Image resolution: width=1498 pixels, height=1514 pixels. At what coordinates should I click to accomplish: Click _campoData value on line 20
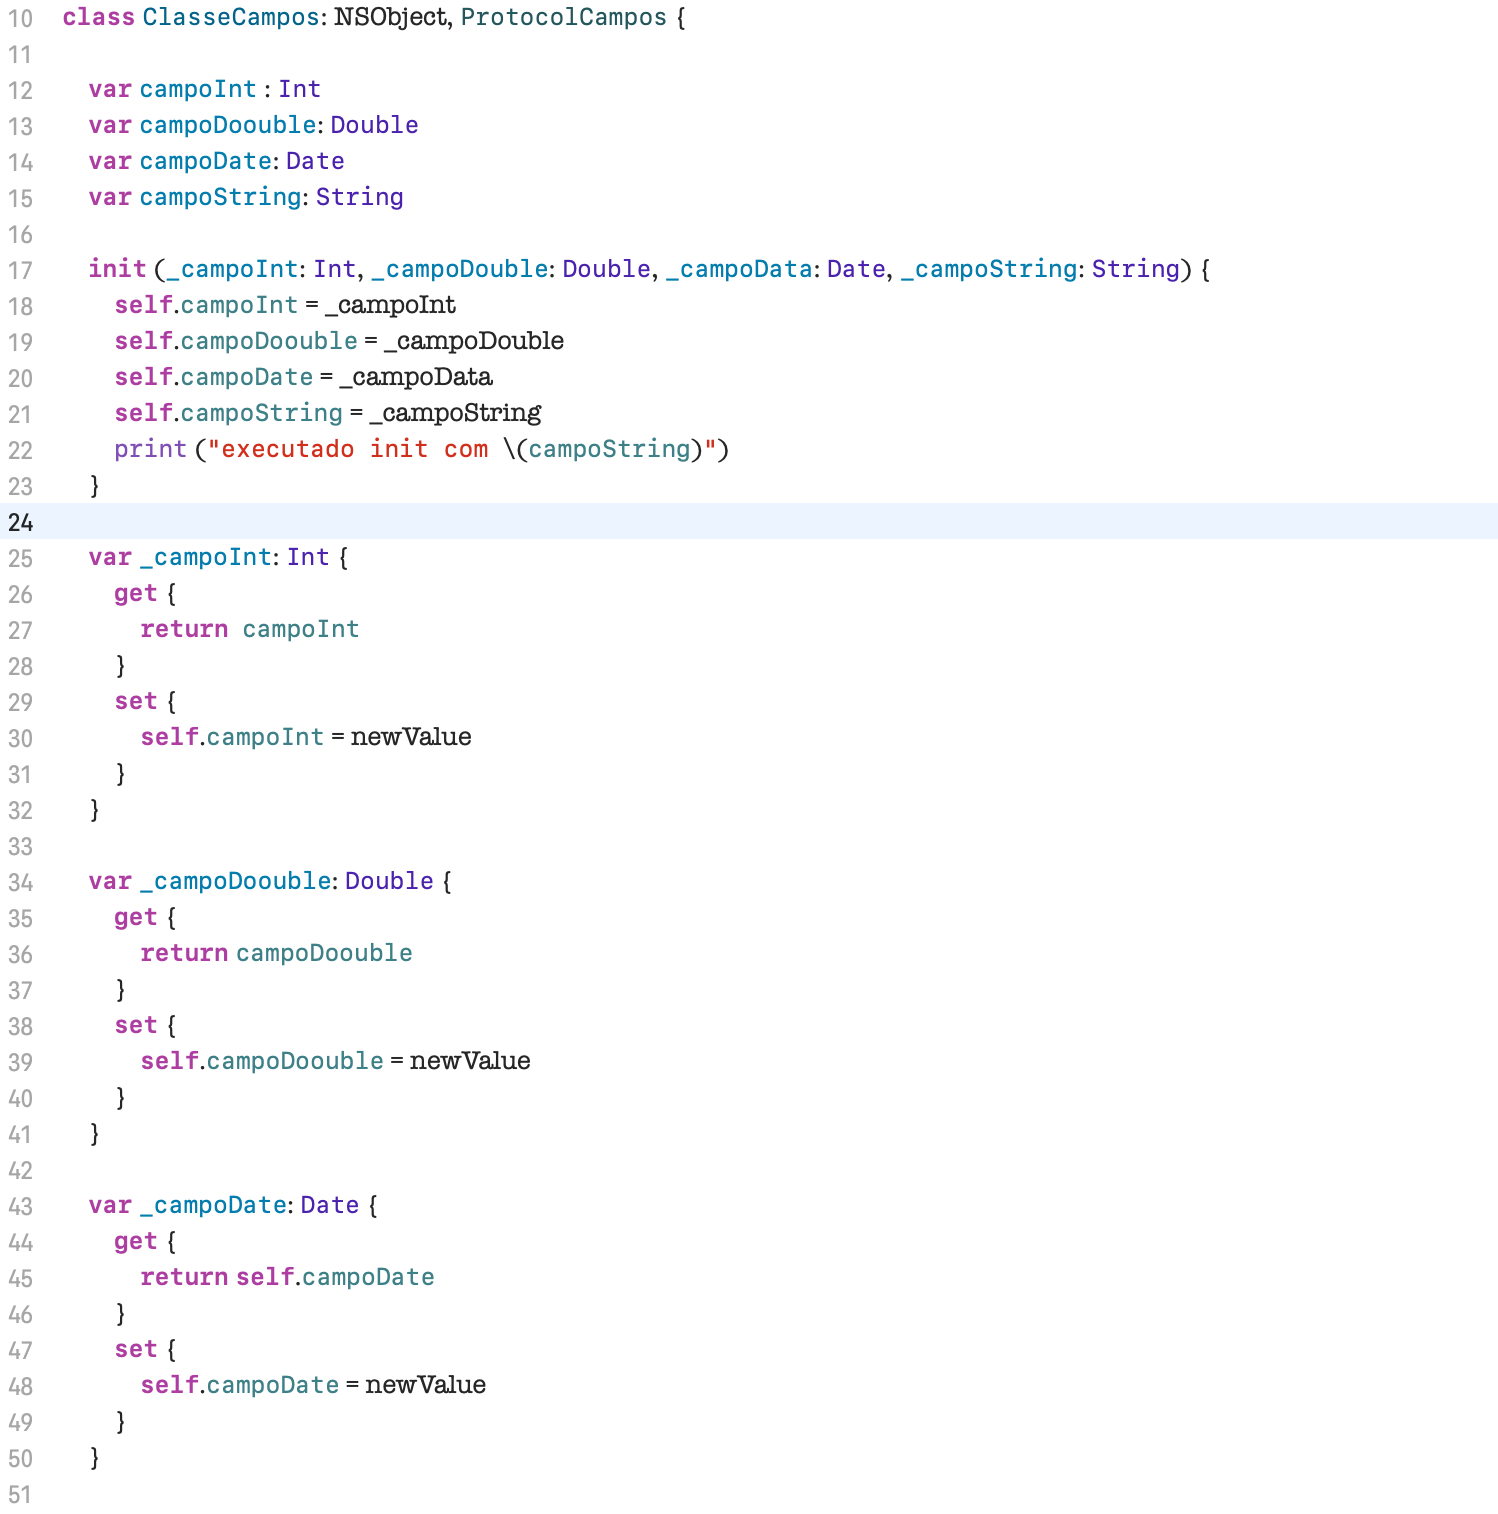[x=416, y=378]
